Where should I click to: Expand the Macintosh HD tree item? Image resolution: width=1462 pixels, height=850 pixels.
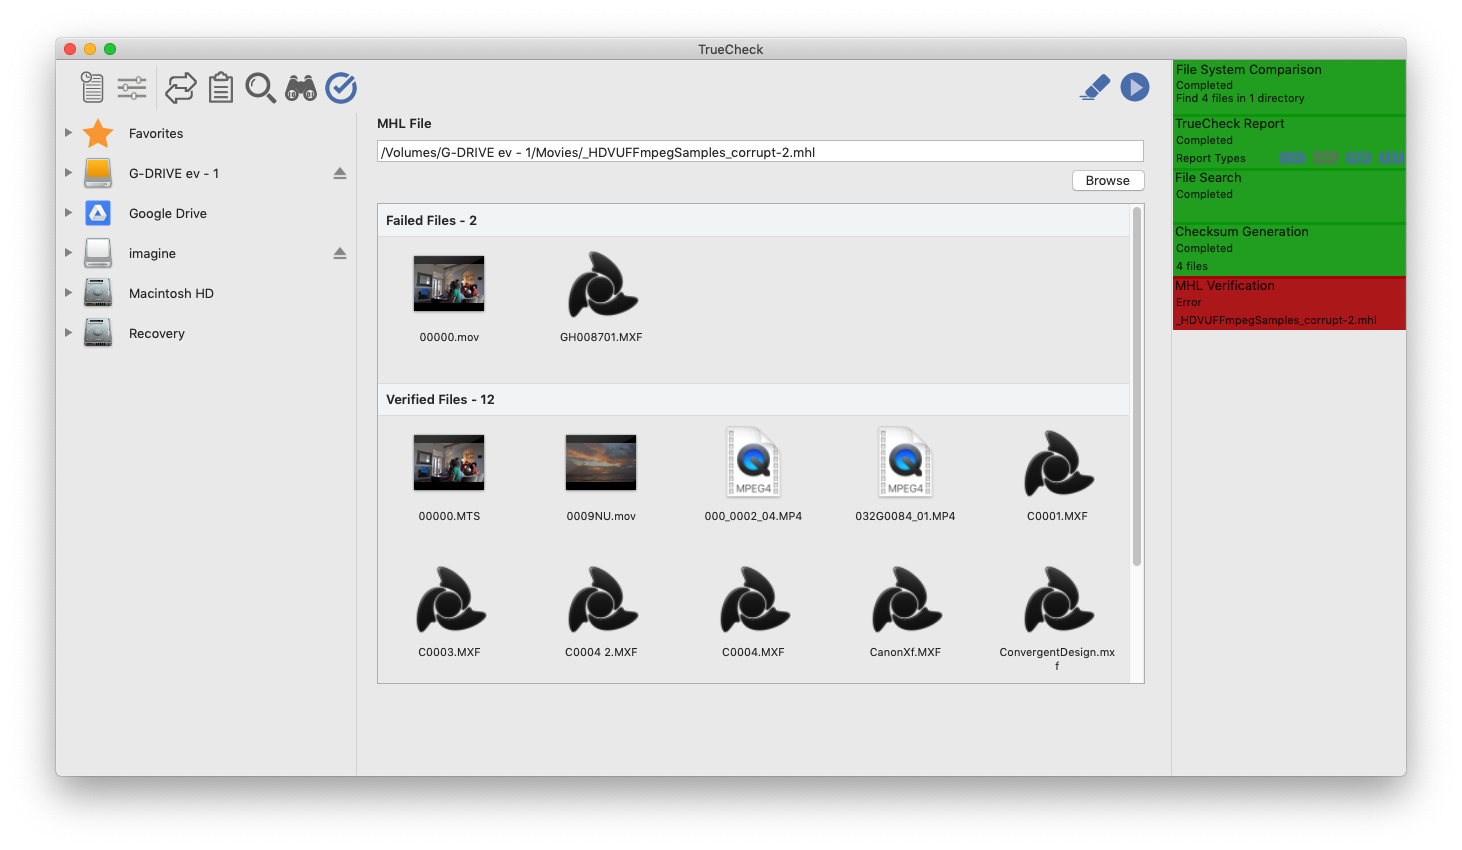68,293
